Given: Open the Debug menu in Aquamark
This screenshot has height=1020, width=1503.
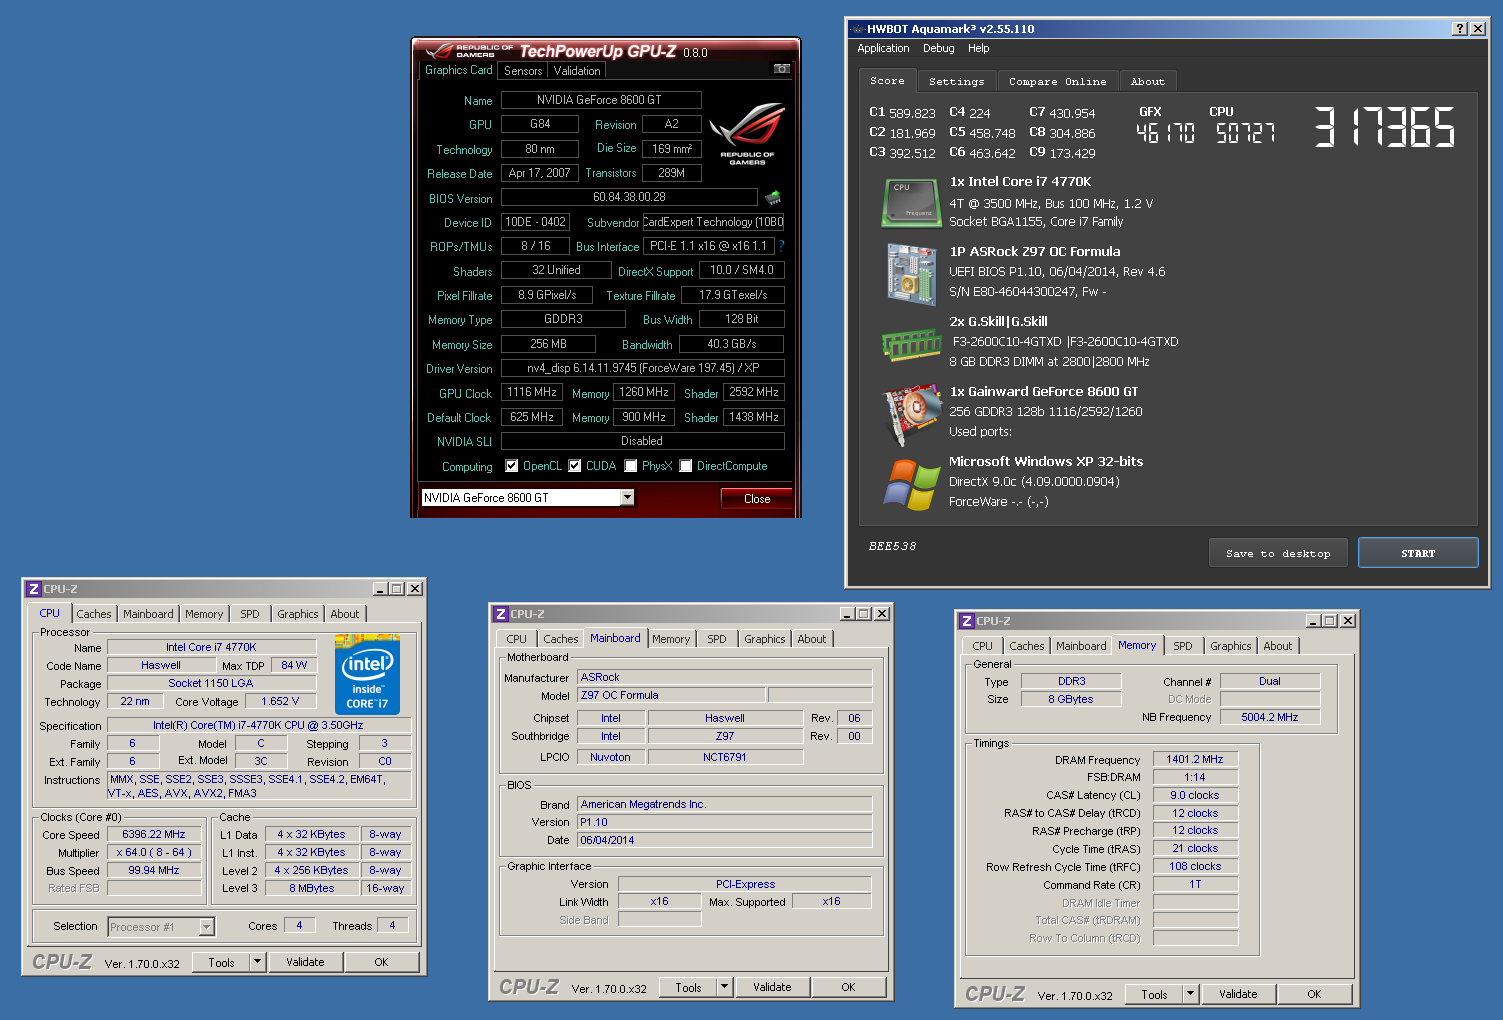Looking at the screenshot, I should (938, 48).
